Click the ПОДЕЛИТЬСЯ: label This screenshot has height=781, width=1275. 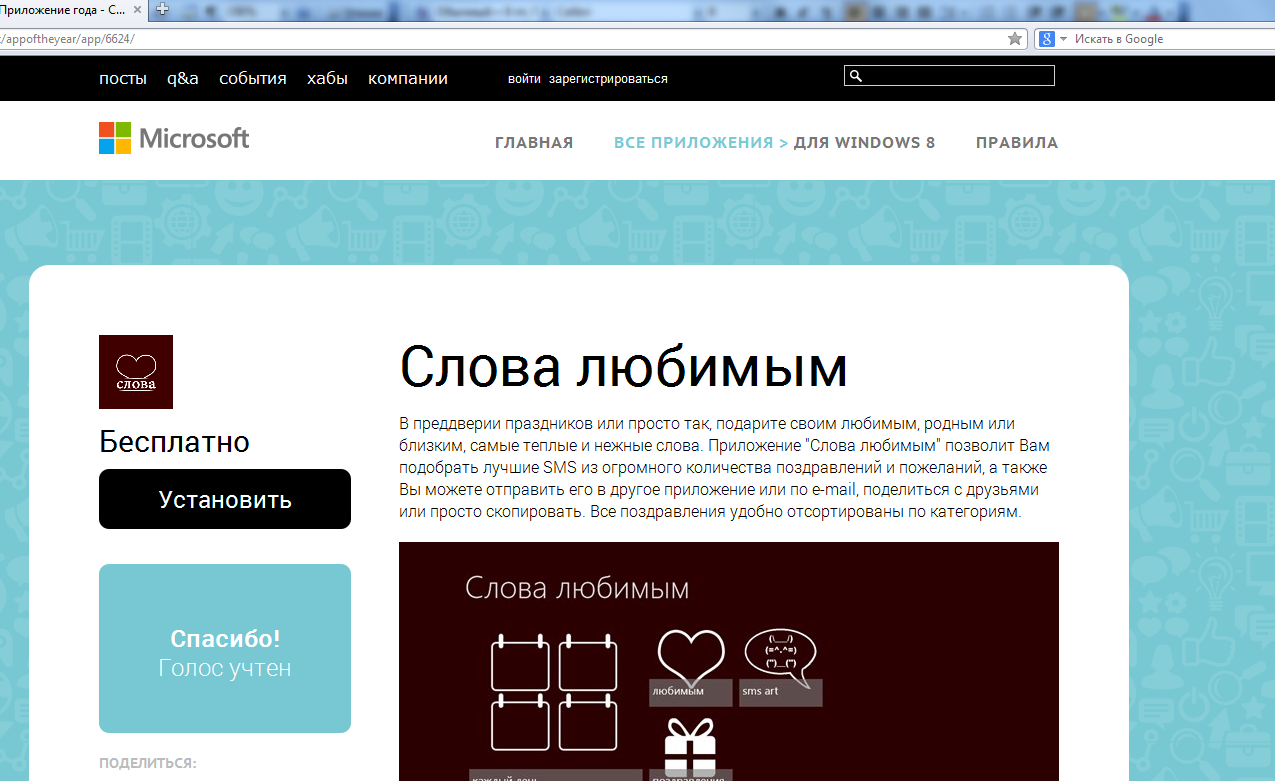(148, 763)
